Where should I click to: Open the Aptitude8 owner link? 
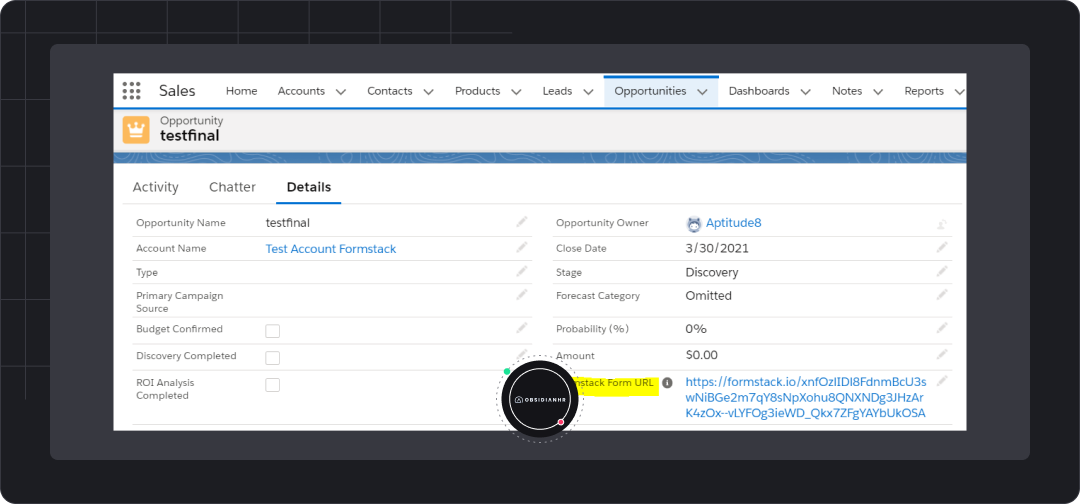(734, 223)
